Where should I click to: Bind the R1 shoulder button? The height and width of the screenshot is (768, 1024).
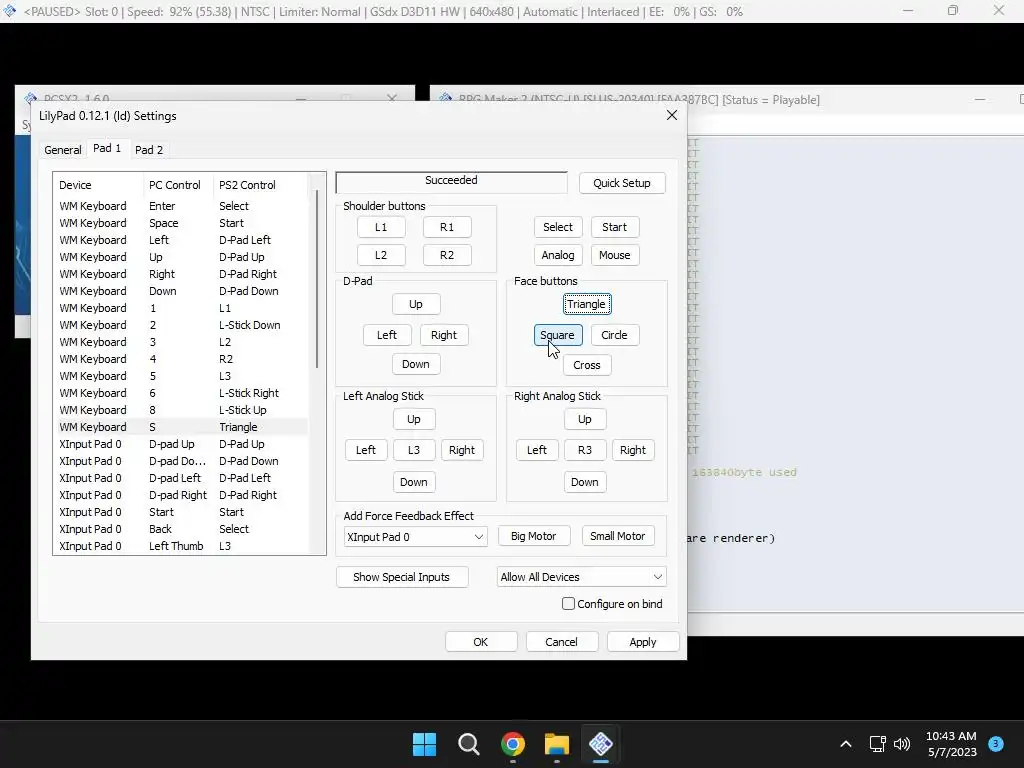coord(447,227)
